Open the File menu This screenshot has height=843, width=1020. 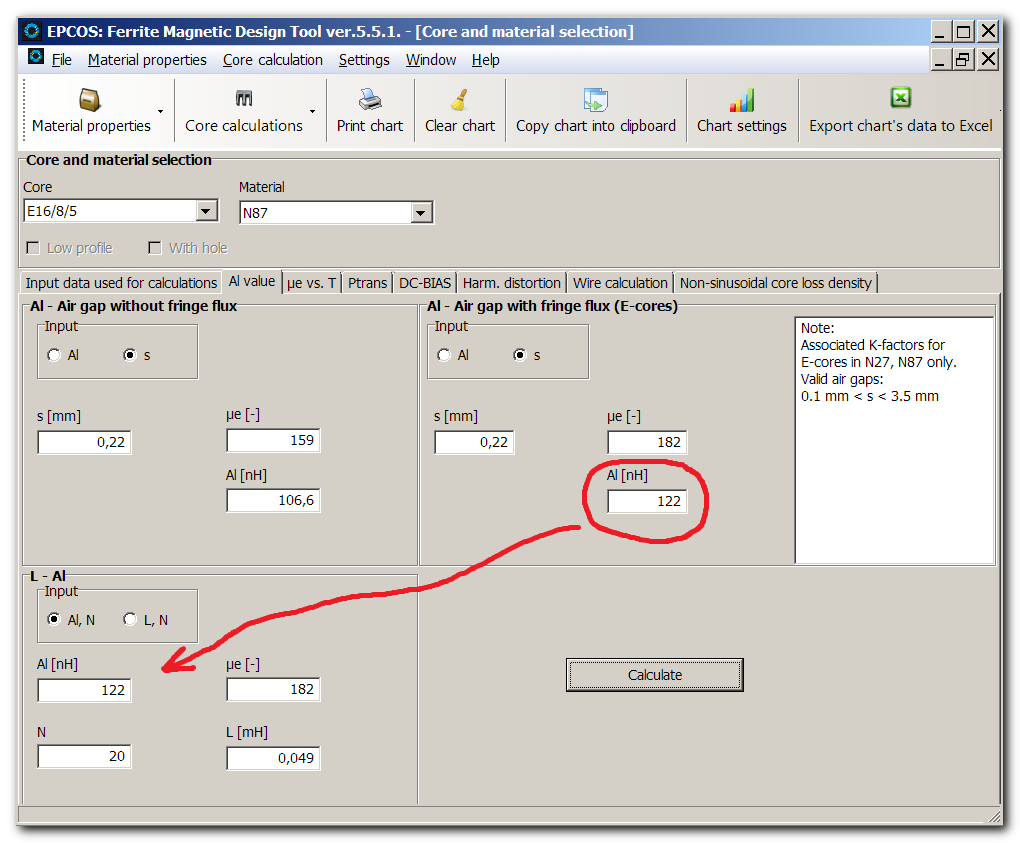[x=62, y=60]
